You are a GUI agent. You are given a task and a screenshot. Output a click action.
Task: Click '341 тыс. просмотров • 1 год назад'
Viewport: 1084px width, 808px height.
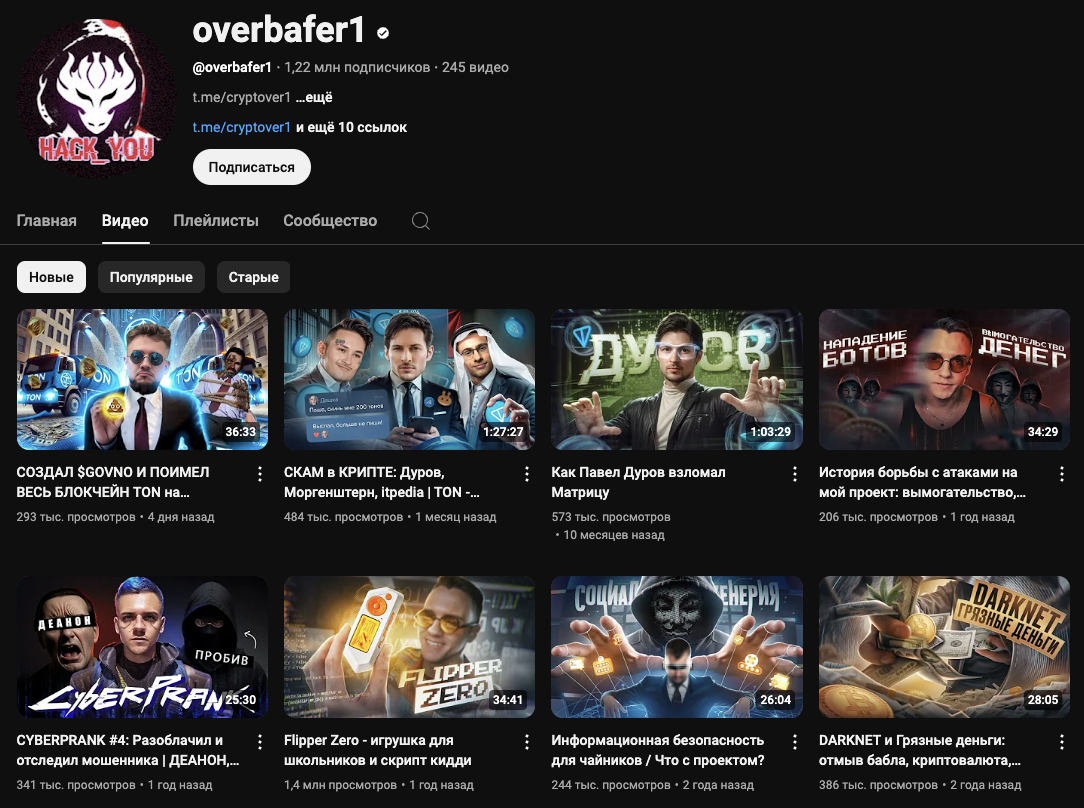coord(115,785)
